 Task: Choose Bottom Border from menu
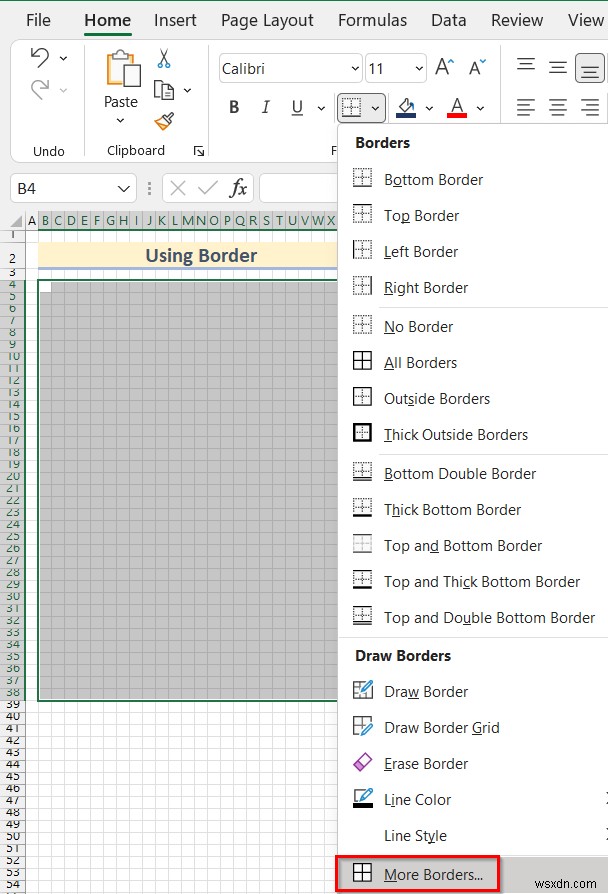(x=473, y=180)
